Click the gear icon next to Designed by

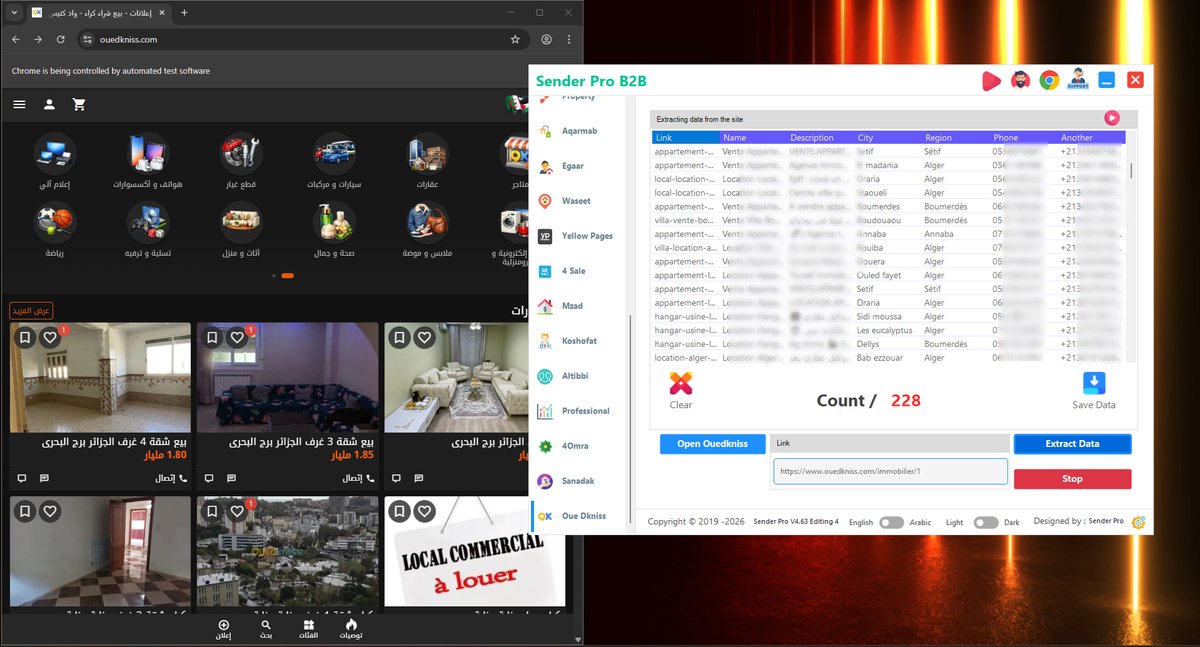(x=1138, y=522)
